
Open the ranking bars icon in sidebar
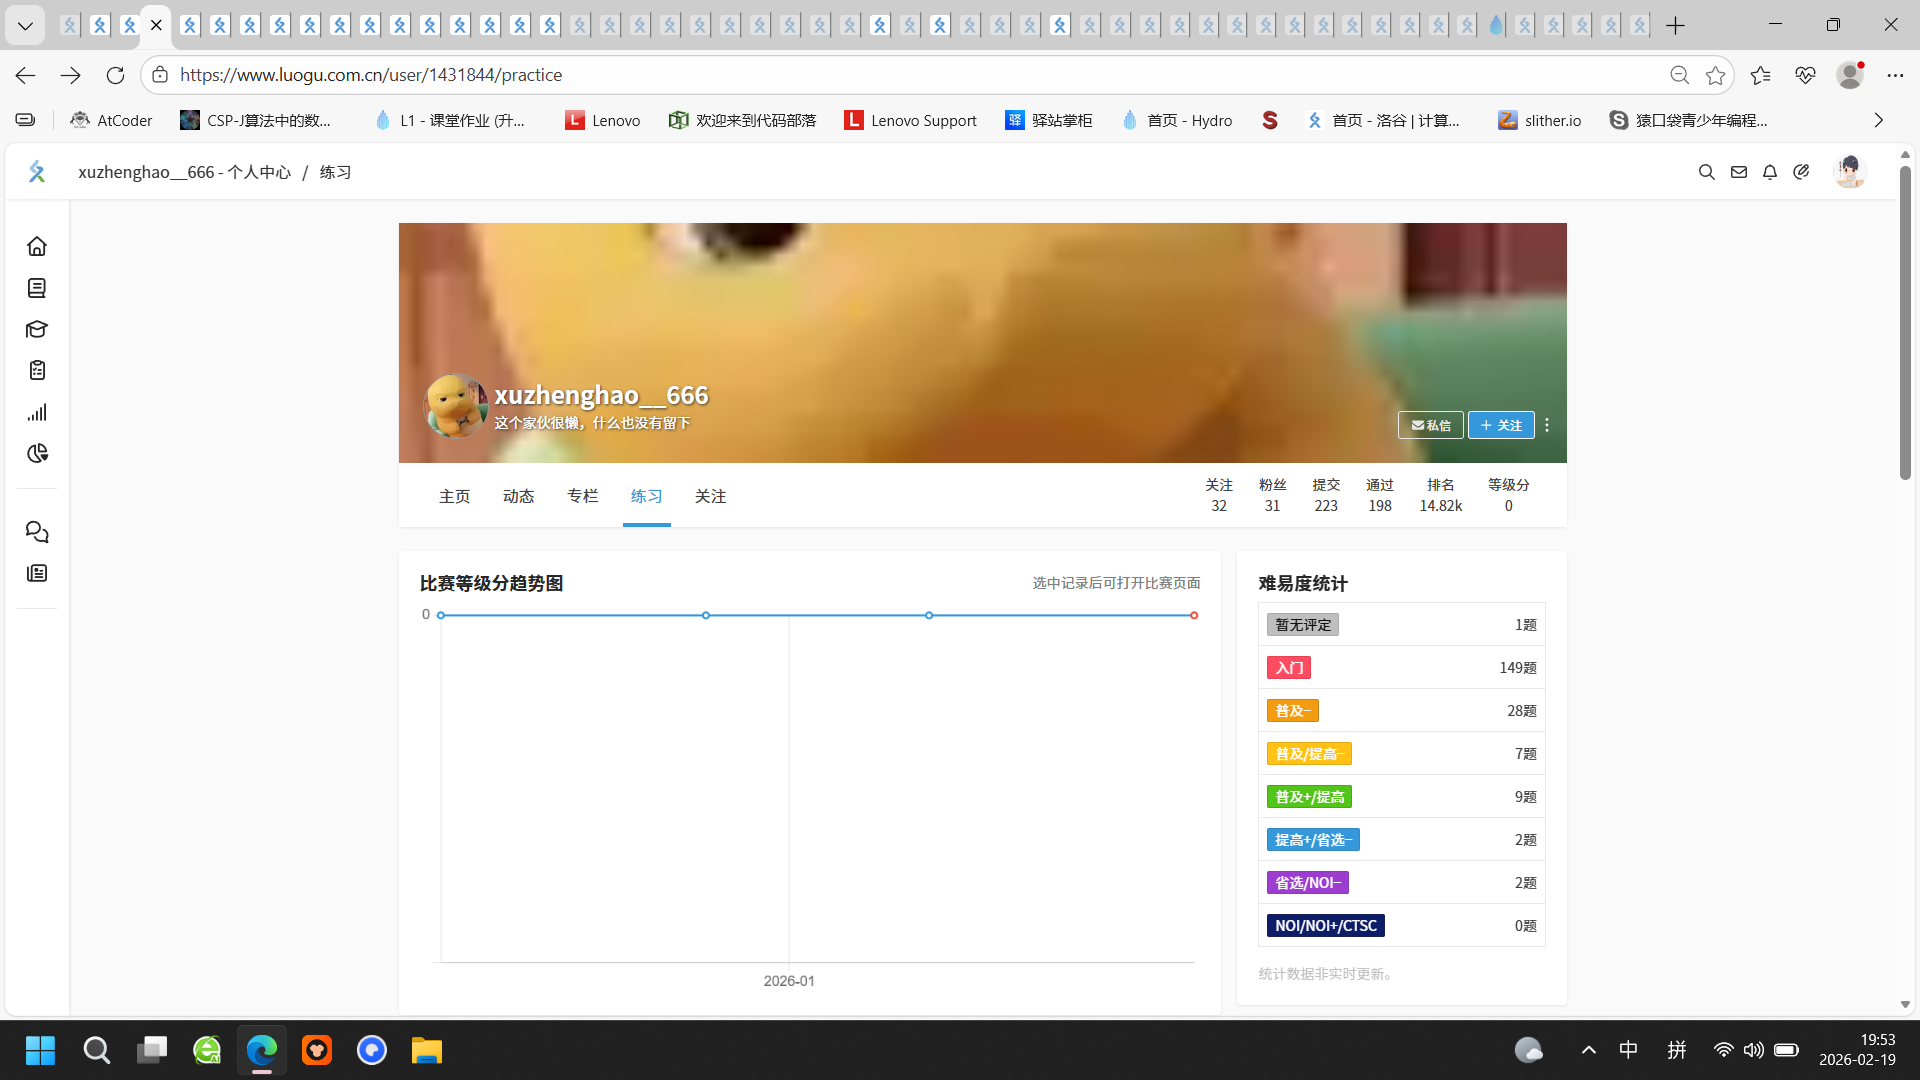coord(37,412)
